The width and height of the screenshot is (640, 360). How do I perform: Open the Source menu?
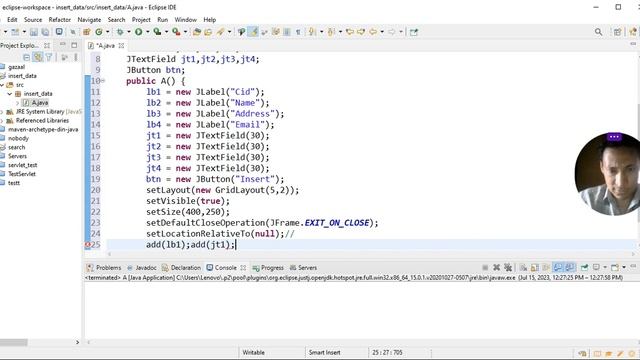coord(33,20)
